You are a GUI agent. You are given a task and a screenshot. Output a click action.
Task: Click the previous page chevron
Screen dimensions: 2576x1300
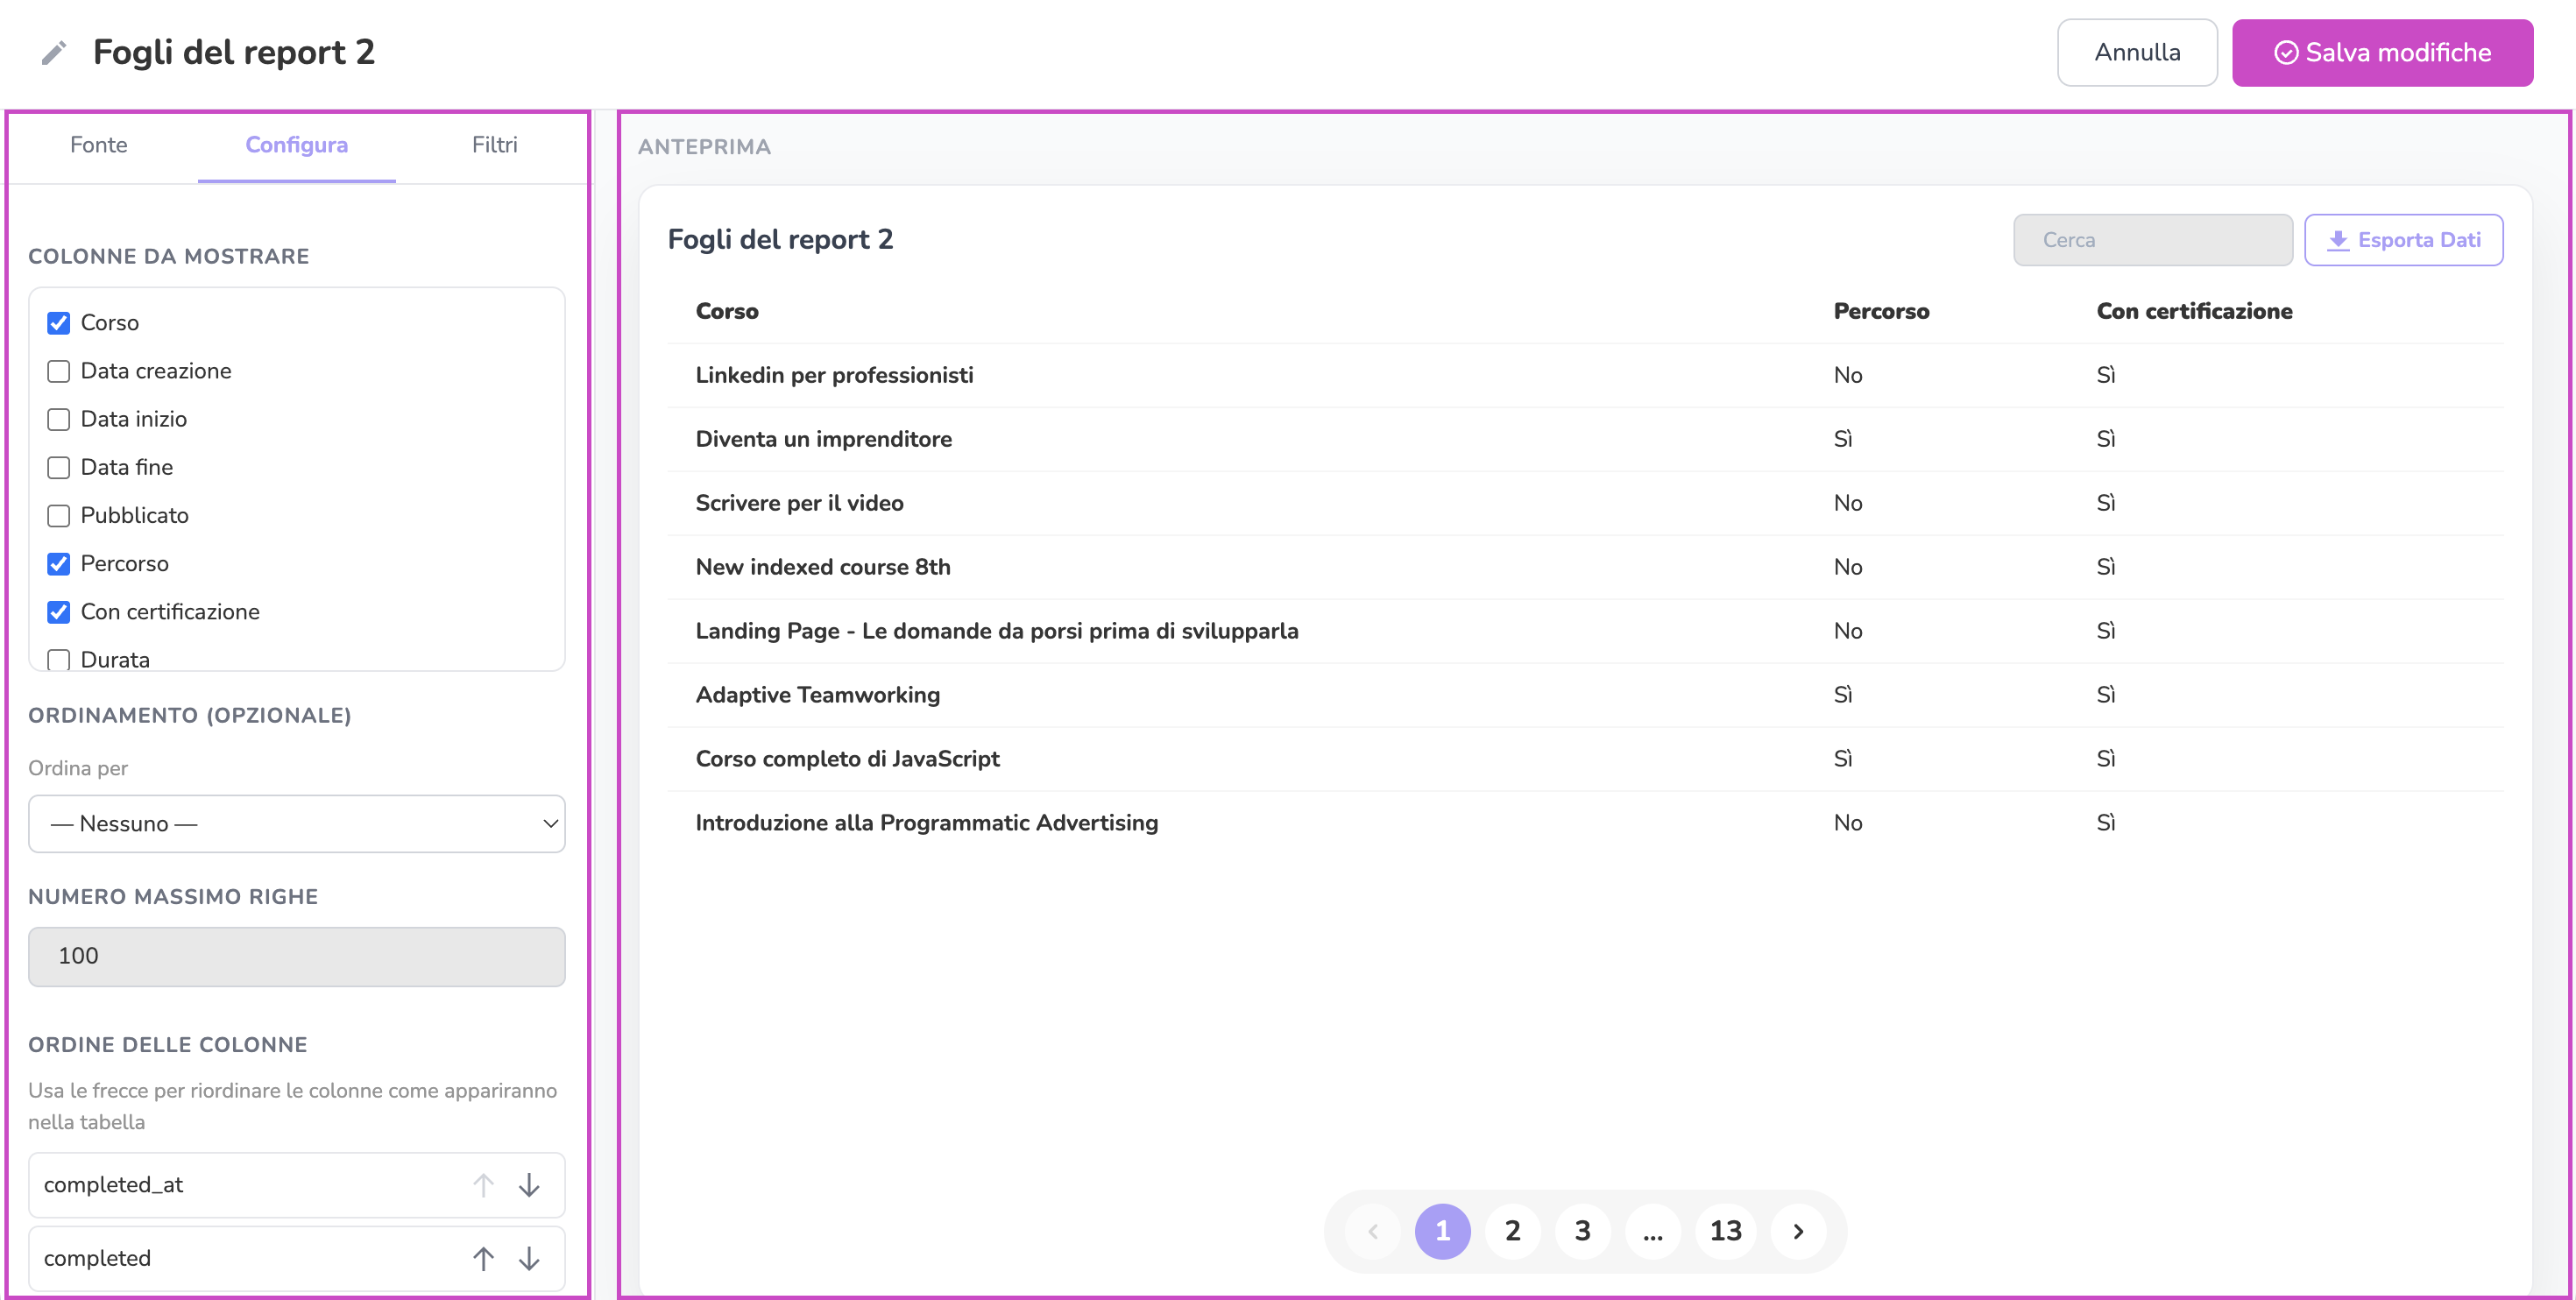pyautogui.click(x=1373, y=1231)
